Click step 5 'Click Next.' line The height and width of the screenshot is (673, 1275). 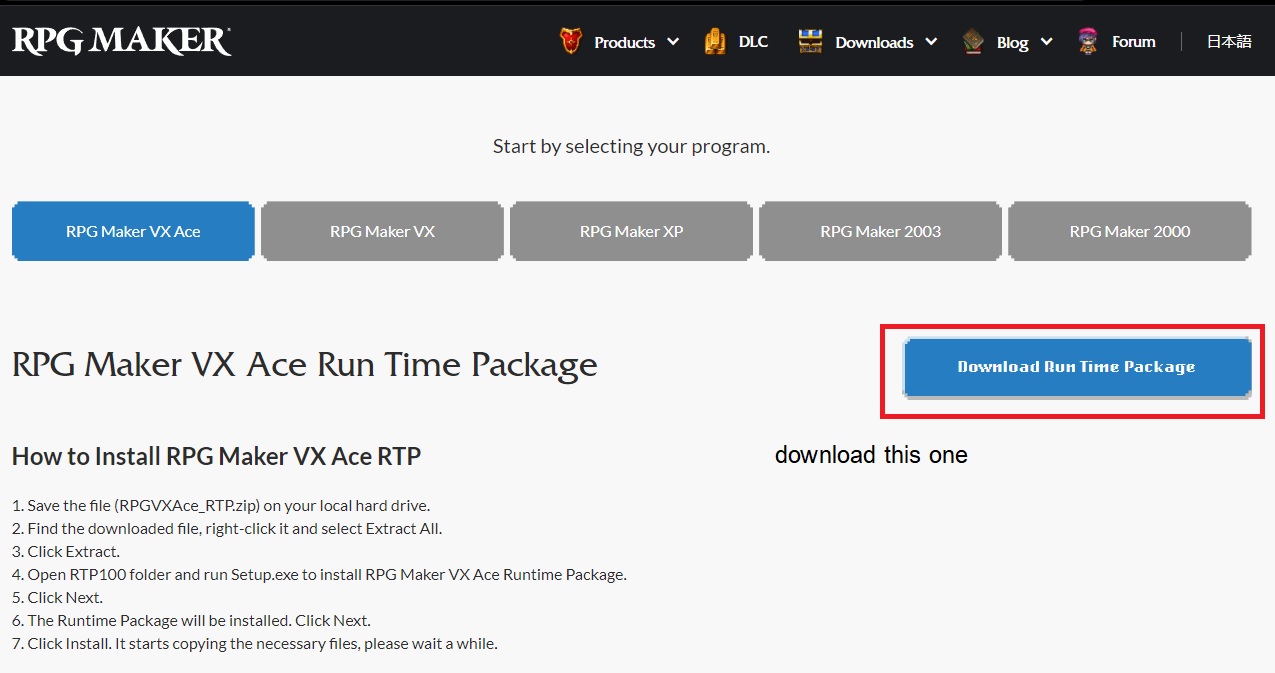(57, 597)
